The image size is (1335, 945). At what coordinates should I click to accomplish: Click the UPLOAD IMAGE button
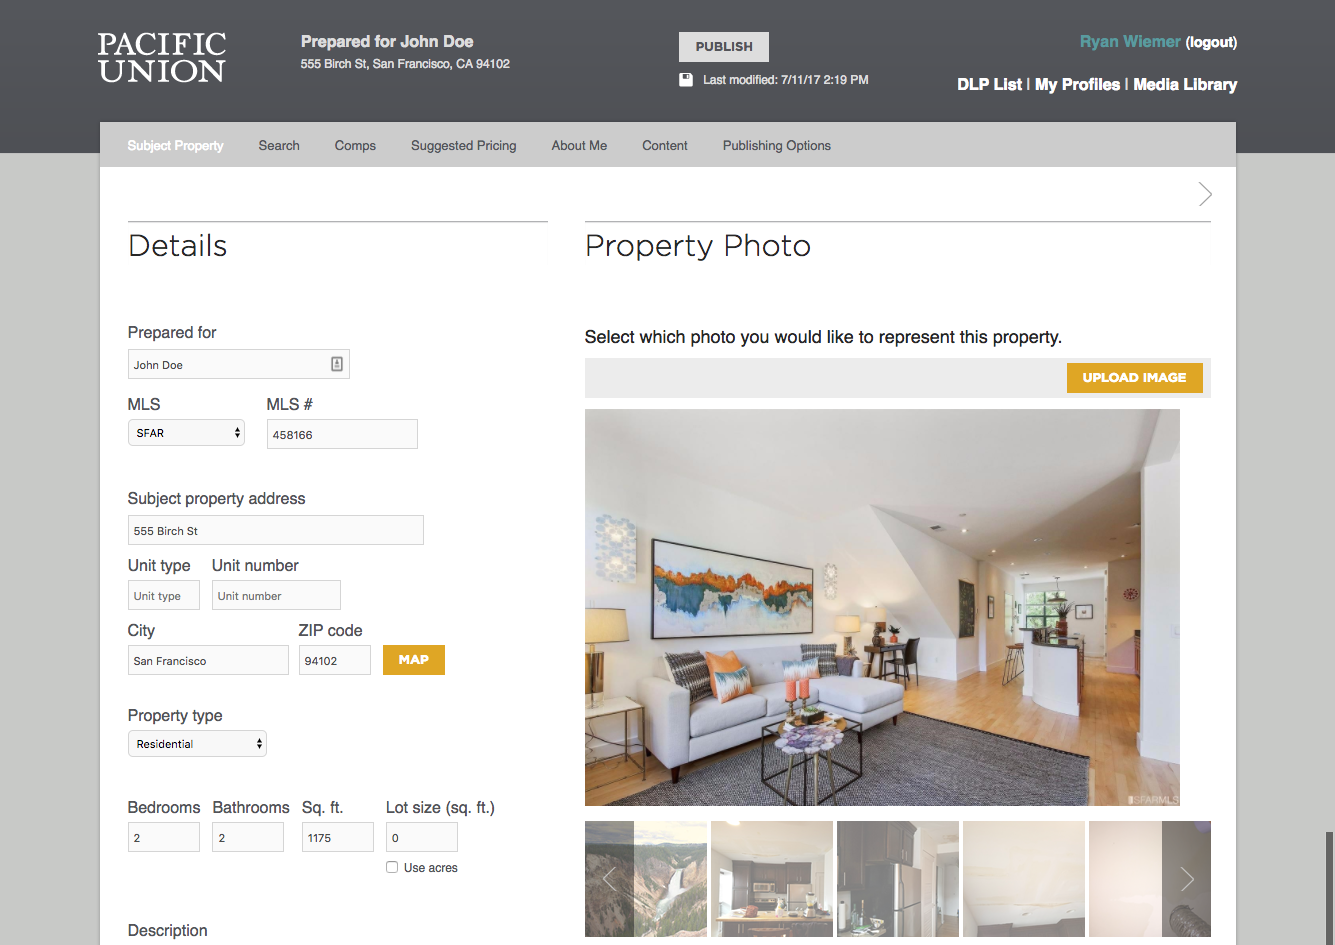pos(1134,377)
